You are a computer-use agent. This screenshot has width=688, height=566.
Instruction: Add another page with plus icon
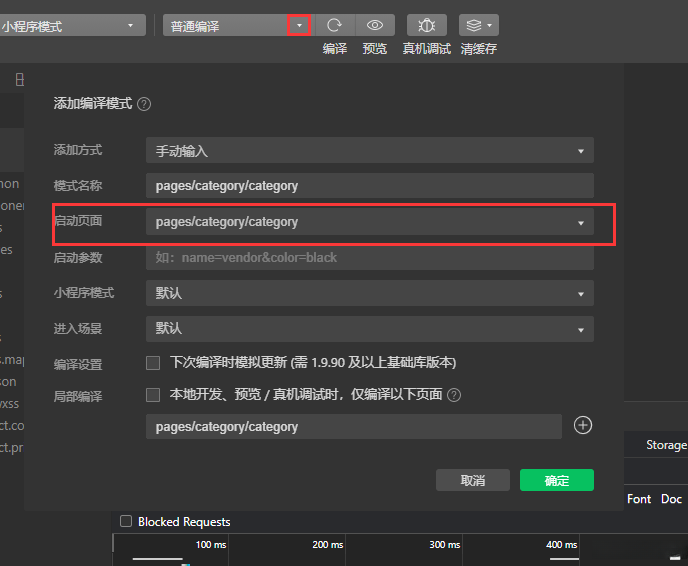(583, 425)
